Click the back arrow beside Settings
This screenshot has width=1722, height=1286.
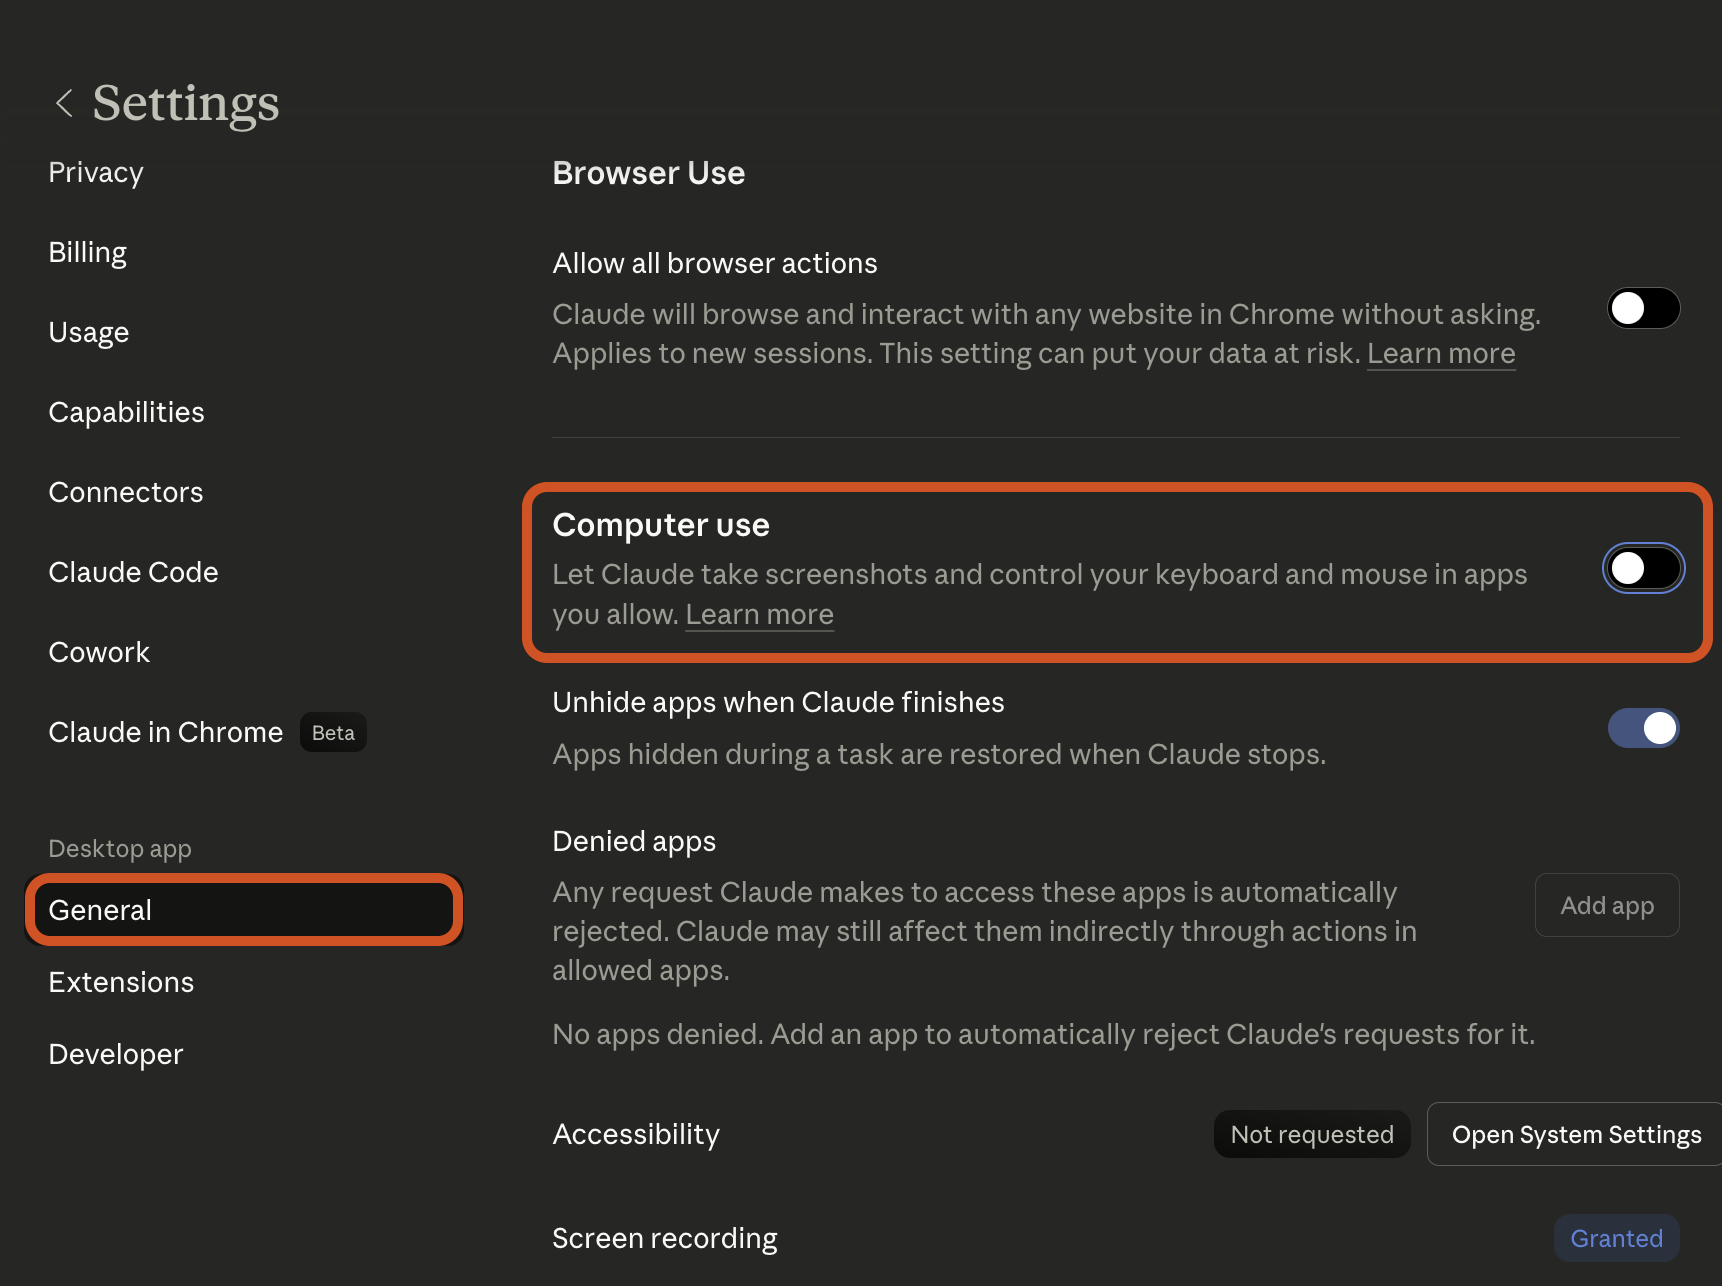[x=64, y=103]
